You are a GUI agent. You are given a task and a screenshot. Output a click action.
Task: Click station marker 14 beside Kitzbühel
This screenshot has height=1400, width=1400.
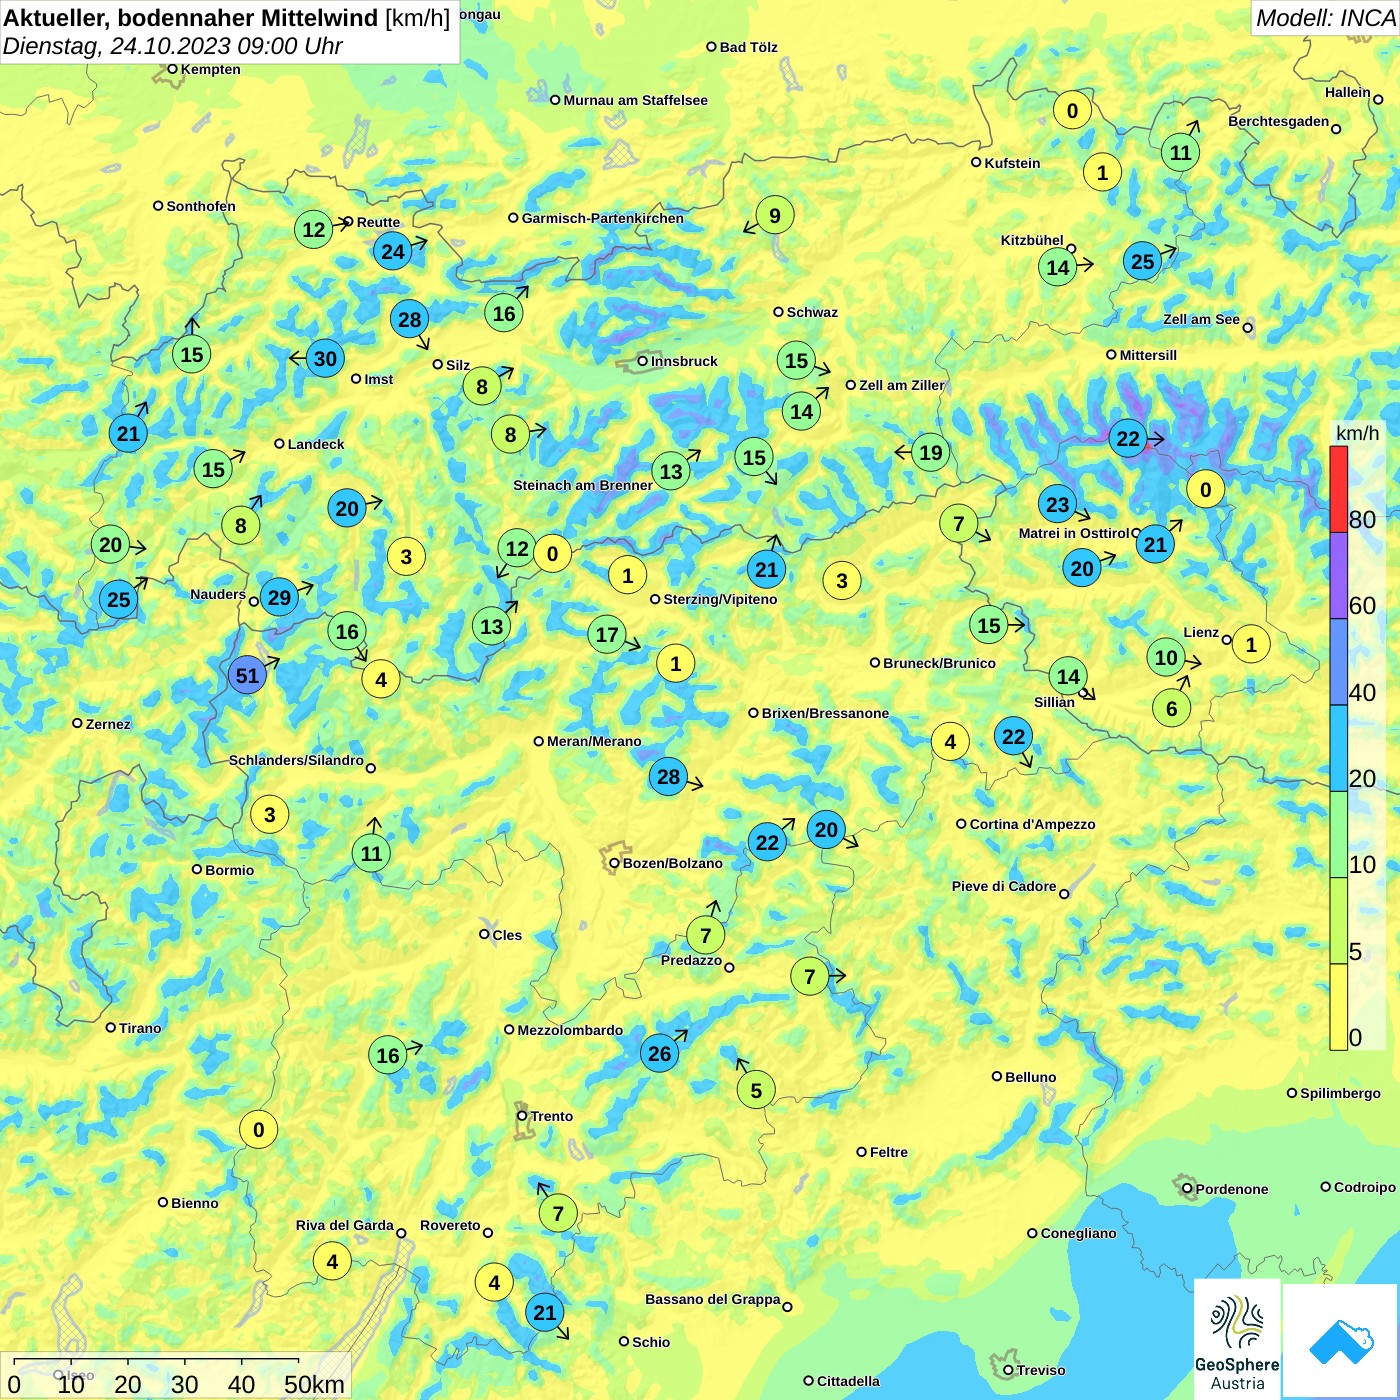(x=1057, y=267)
